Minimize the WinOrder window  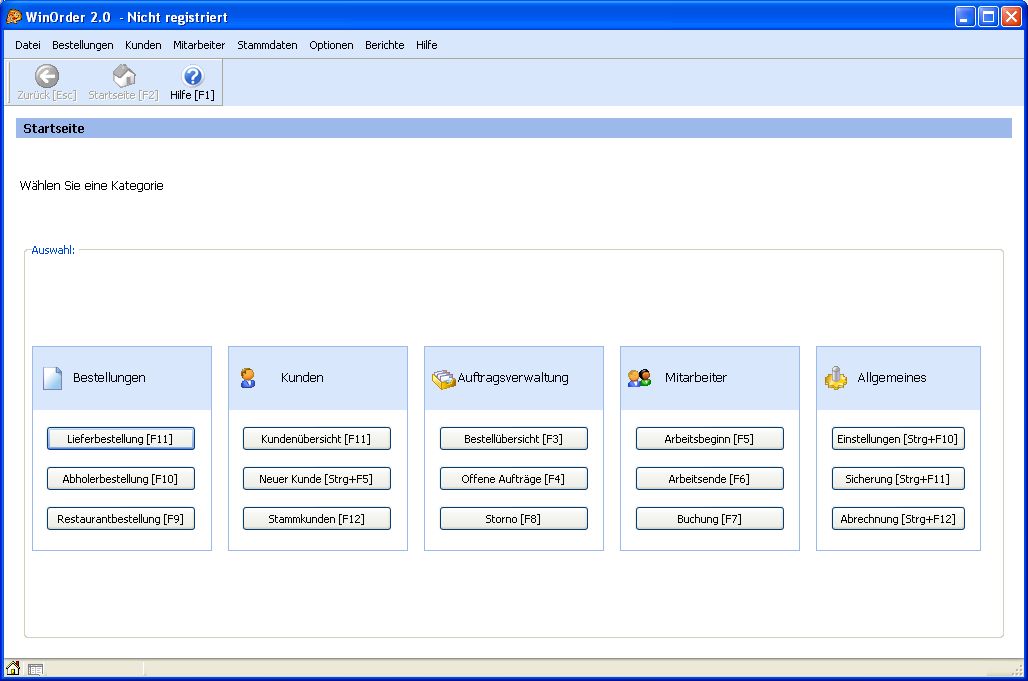coord(964,17)
